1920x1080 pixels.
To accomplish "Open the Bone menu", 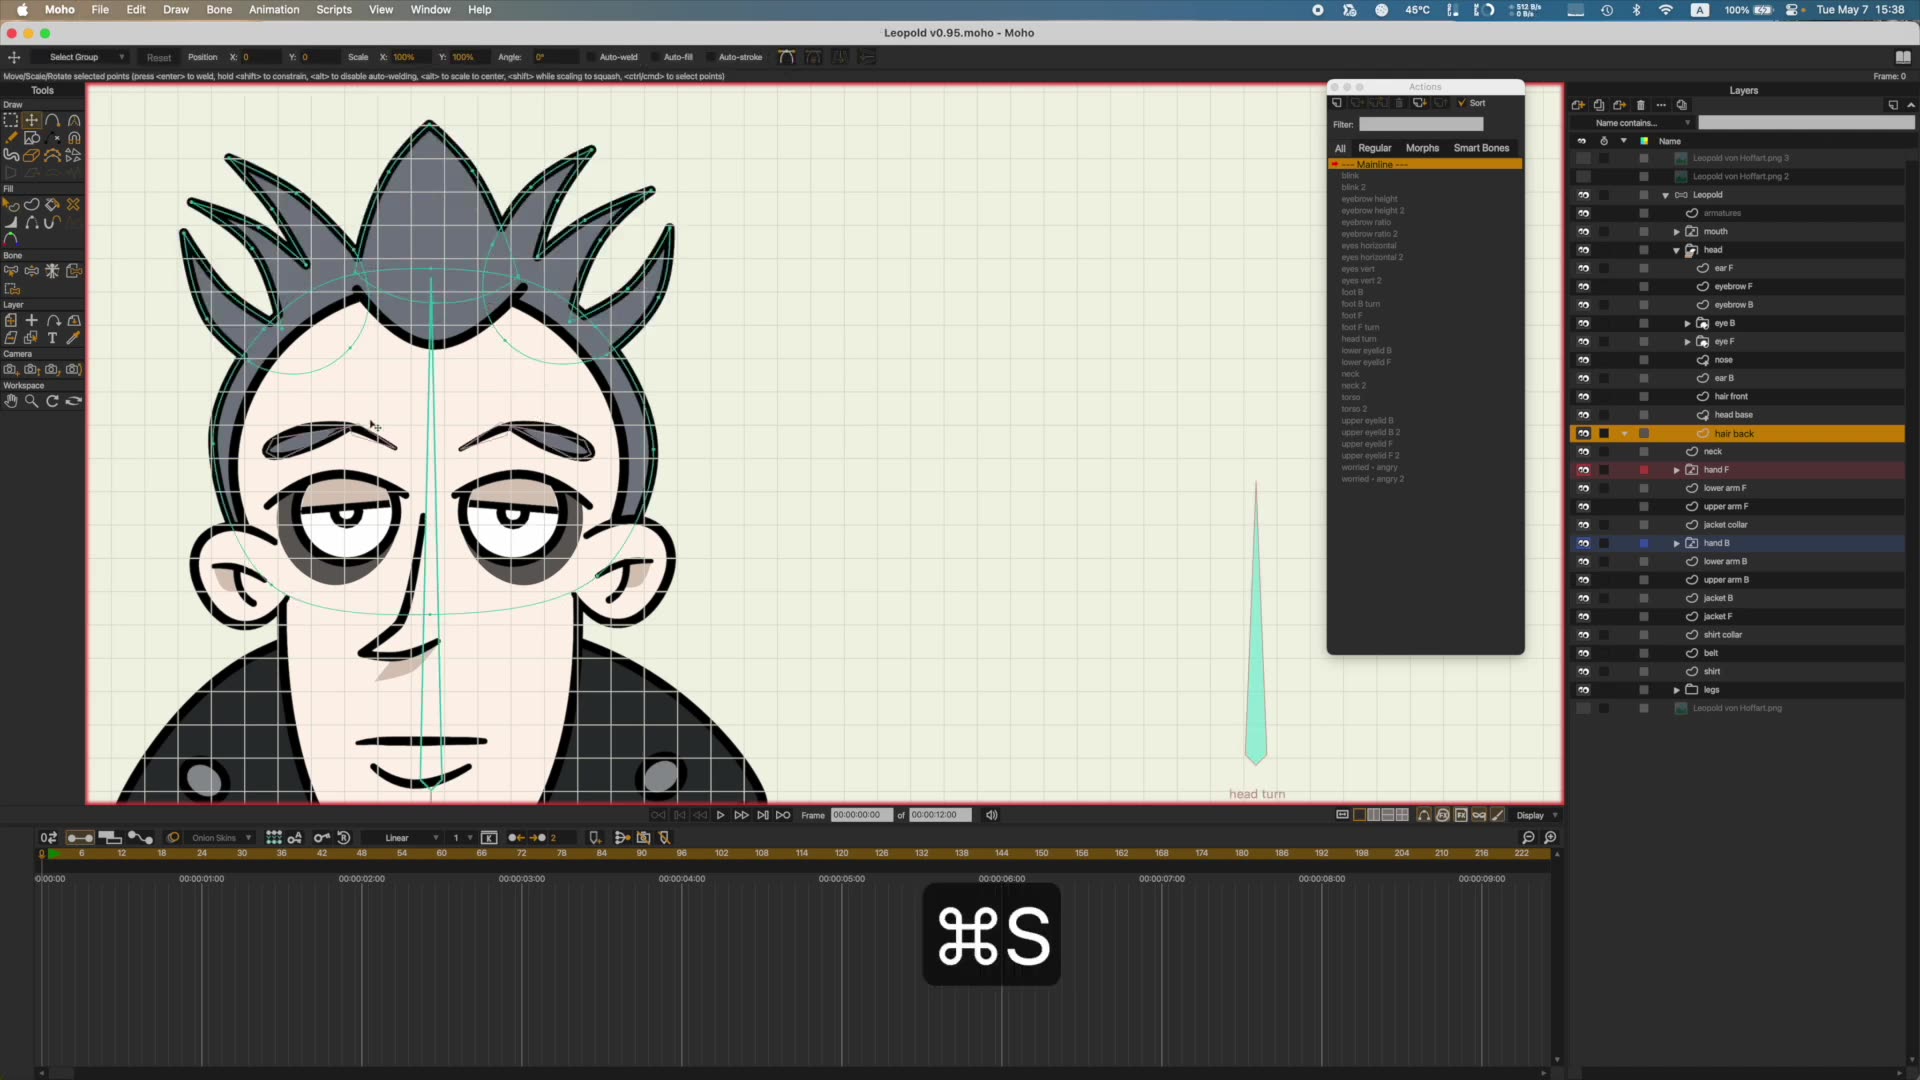I will 219,9.
